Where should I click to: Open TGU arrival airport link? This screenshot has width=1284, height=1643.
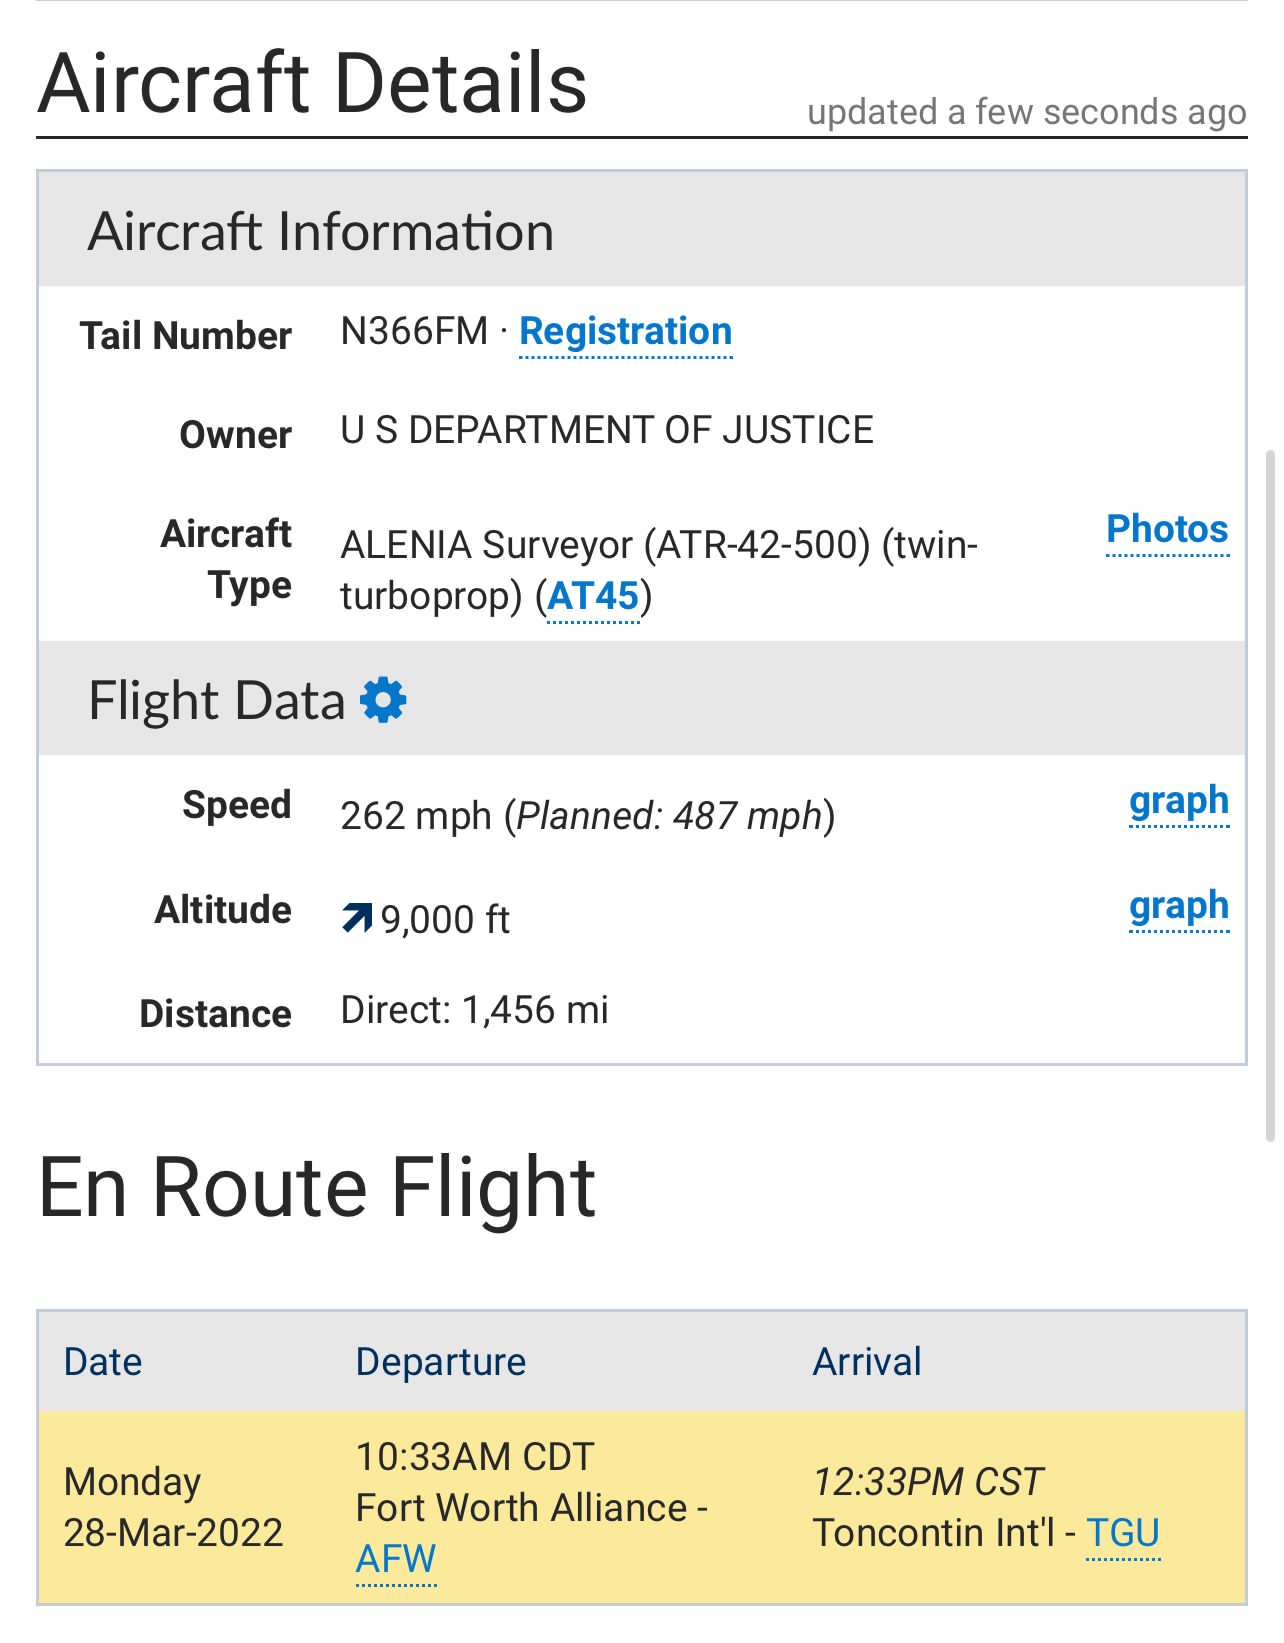click(x=1123, y=1532)
